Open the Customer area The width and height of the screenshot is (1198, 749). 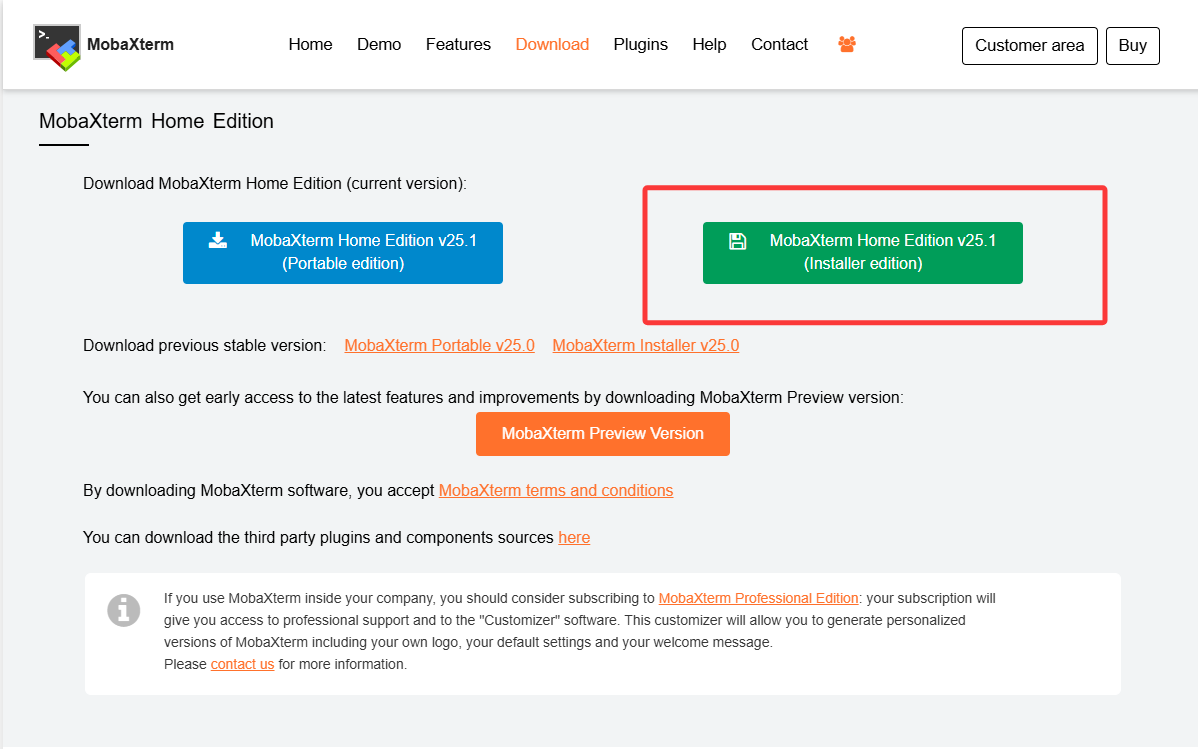tap(1029, 46)
